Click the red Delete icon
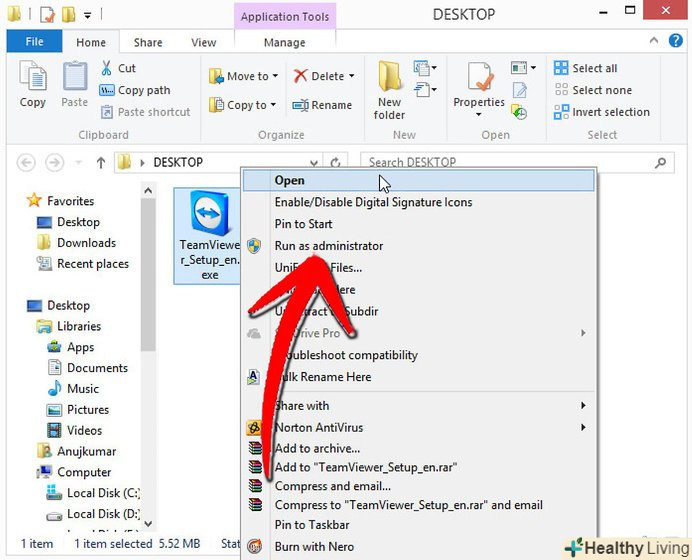 pyautogui.click(x=301, y=76)
